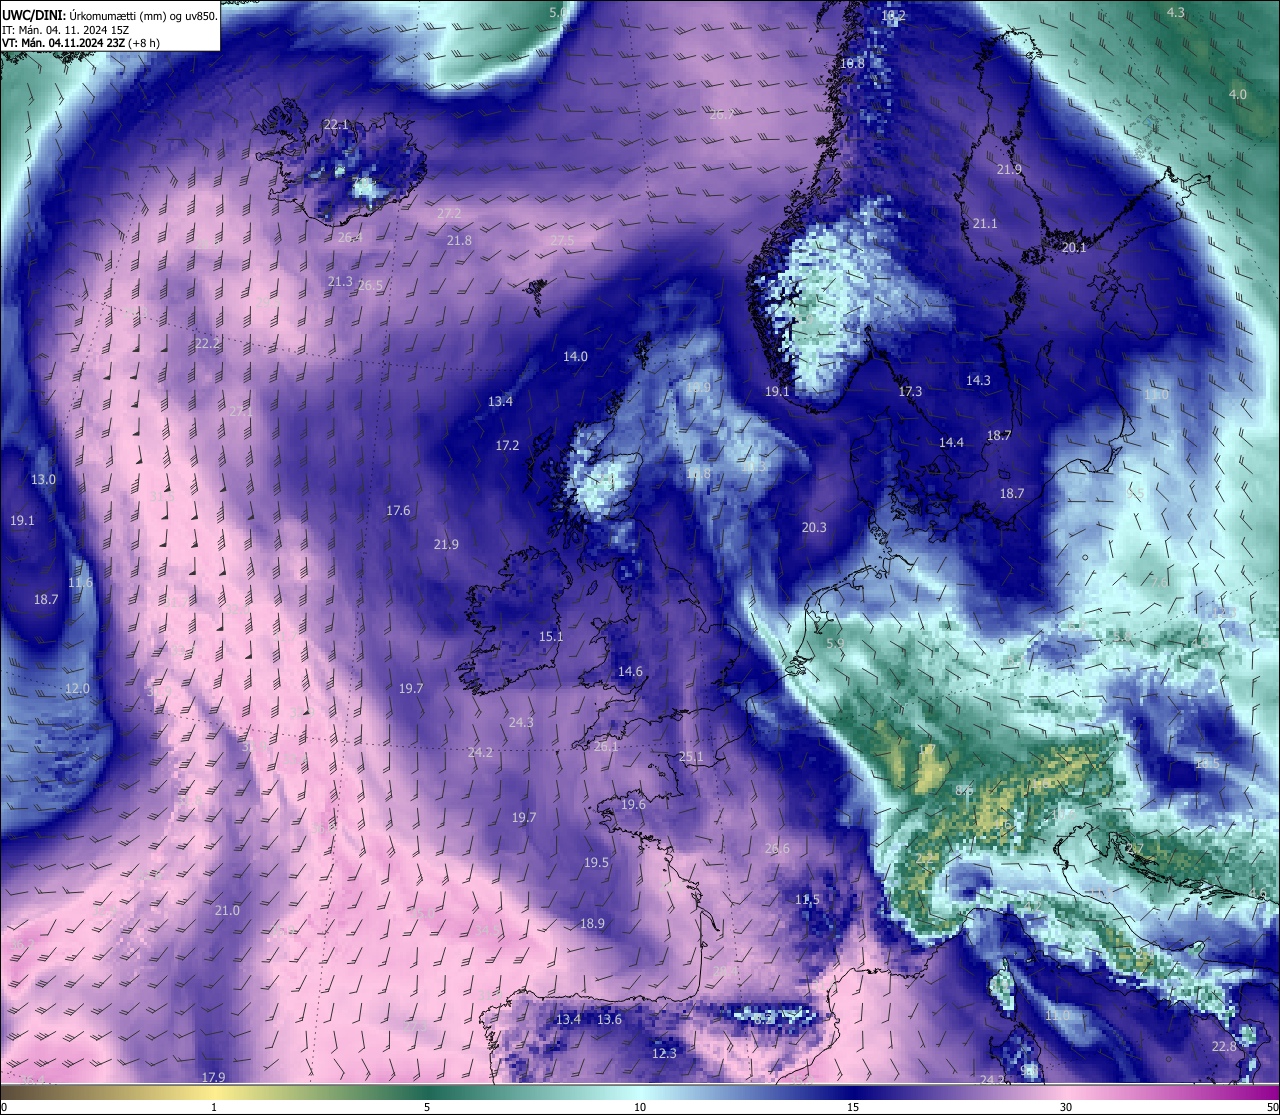Image resolution: width=1280 pixels, height=1115 pixels.
Task: Click the 15.1 value over Ireland
Action: (551, 637)
